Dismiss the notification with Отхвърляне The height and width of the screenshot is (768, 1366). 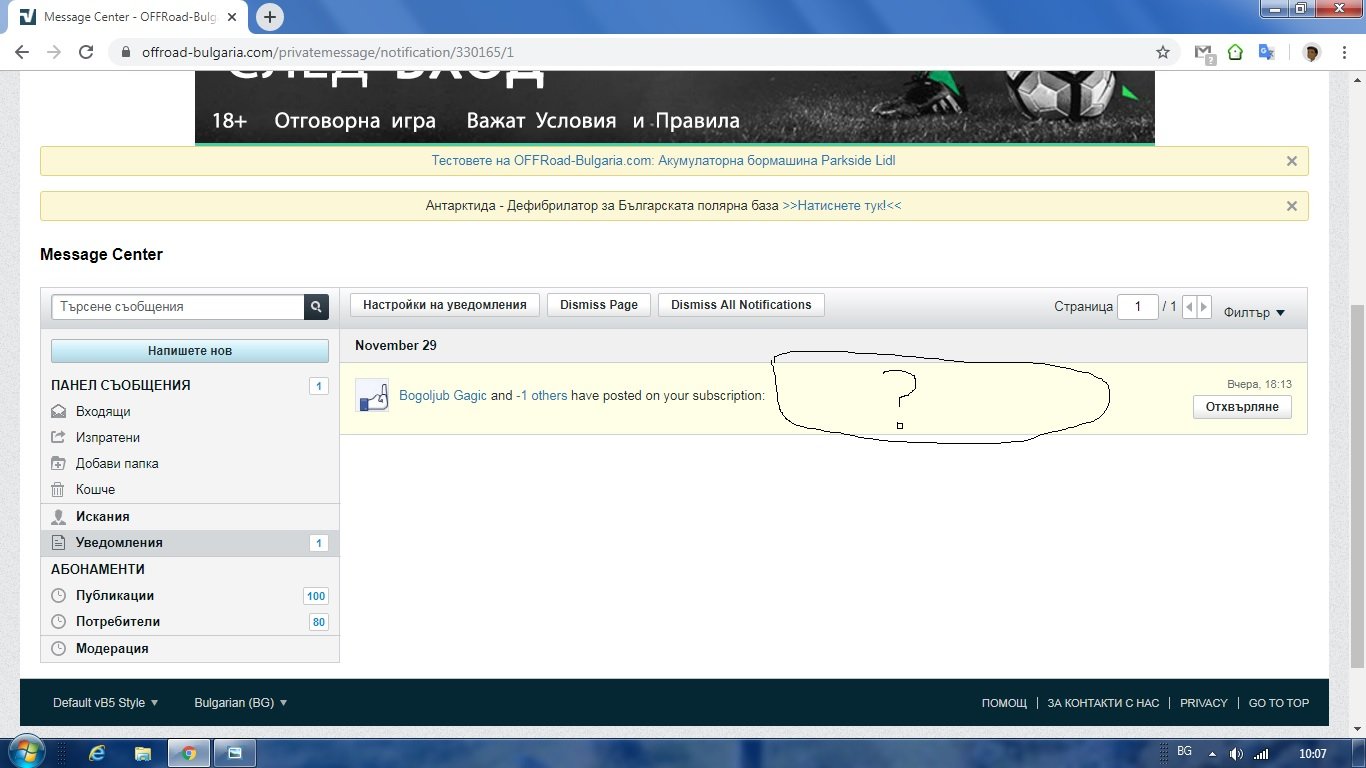1242,407
